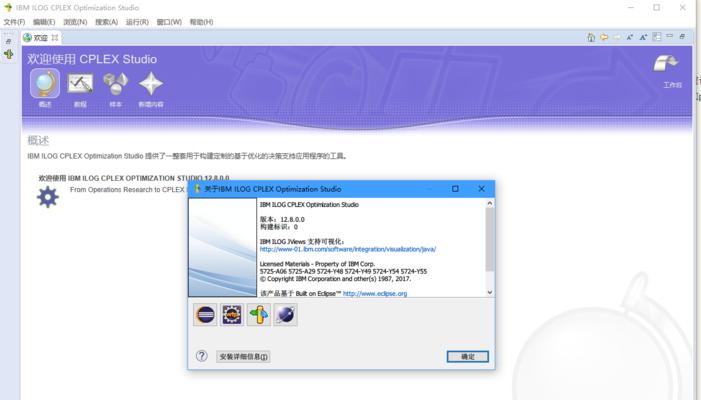Click the CPLEX icon in the left sidebar
Screen dimensions: 701x400
8,55
